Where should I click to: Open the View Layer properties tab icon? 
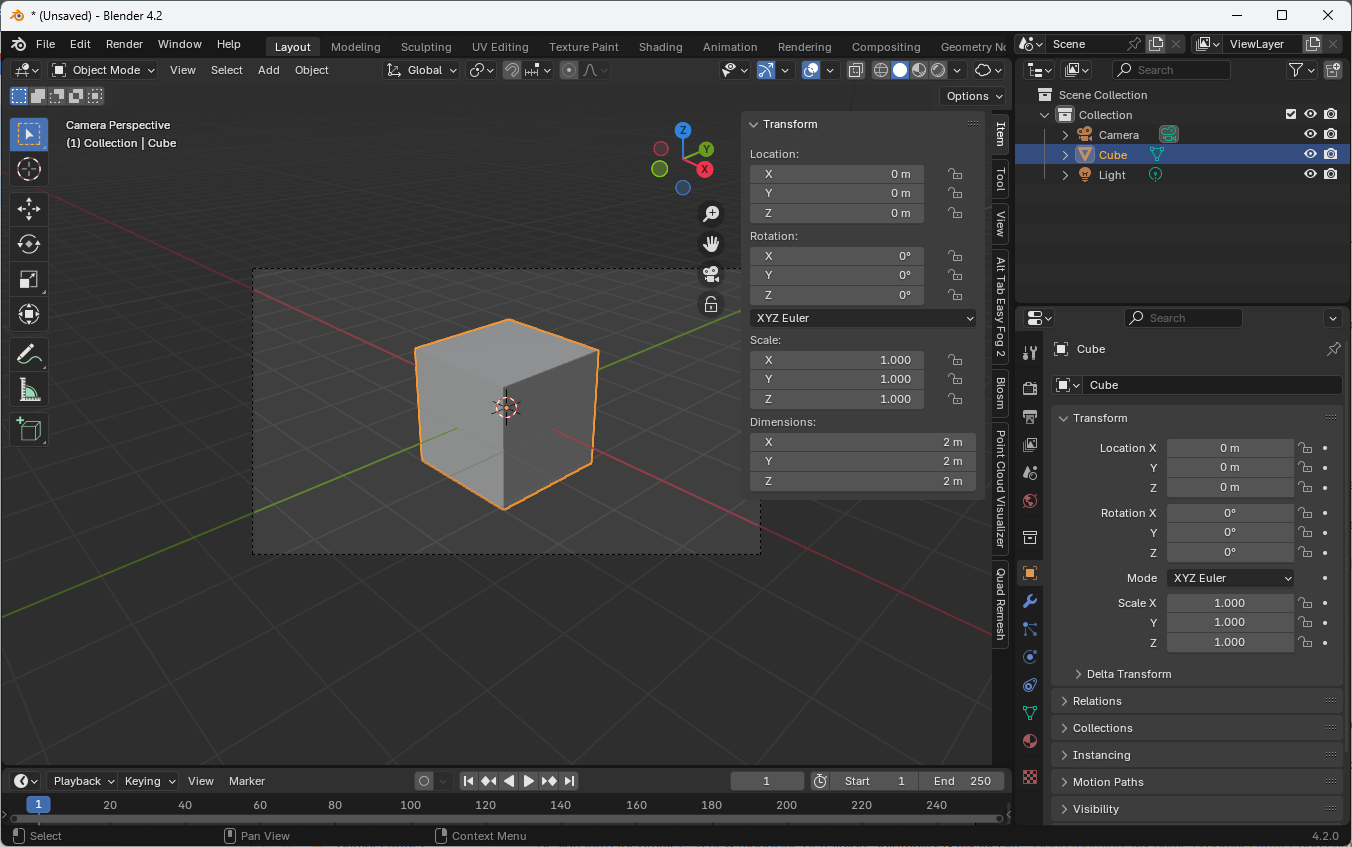click(1030, 444)
